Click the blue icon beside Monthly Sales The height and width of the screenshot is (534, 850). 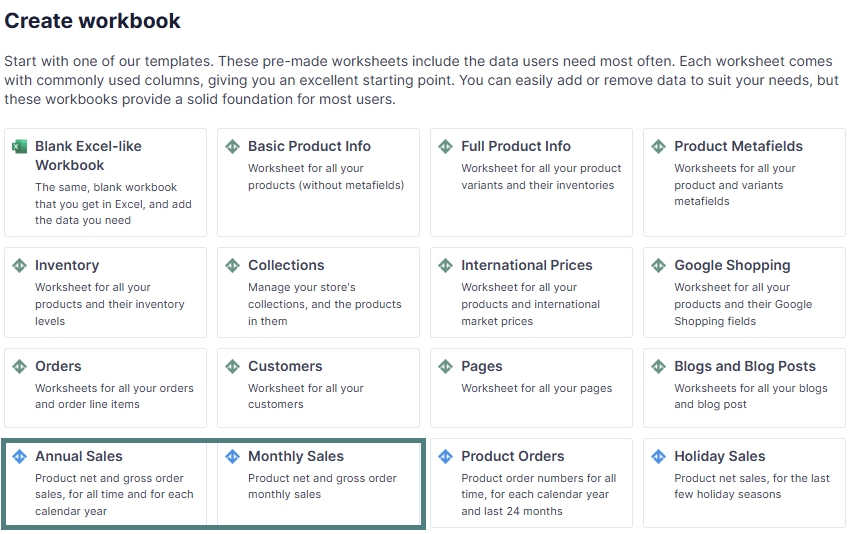point(233,456)
